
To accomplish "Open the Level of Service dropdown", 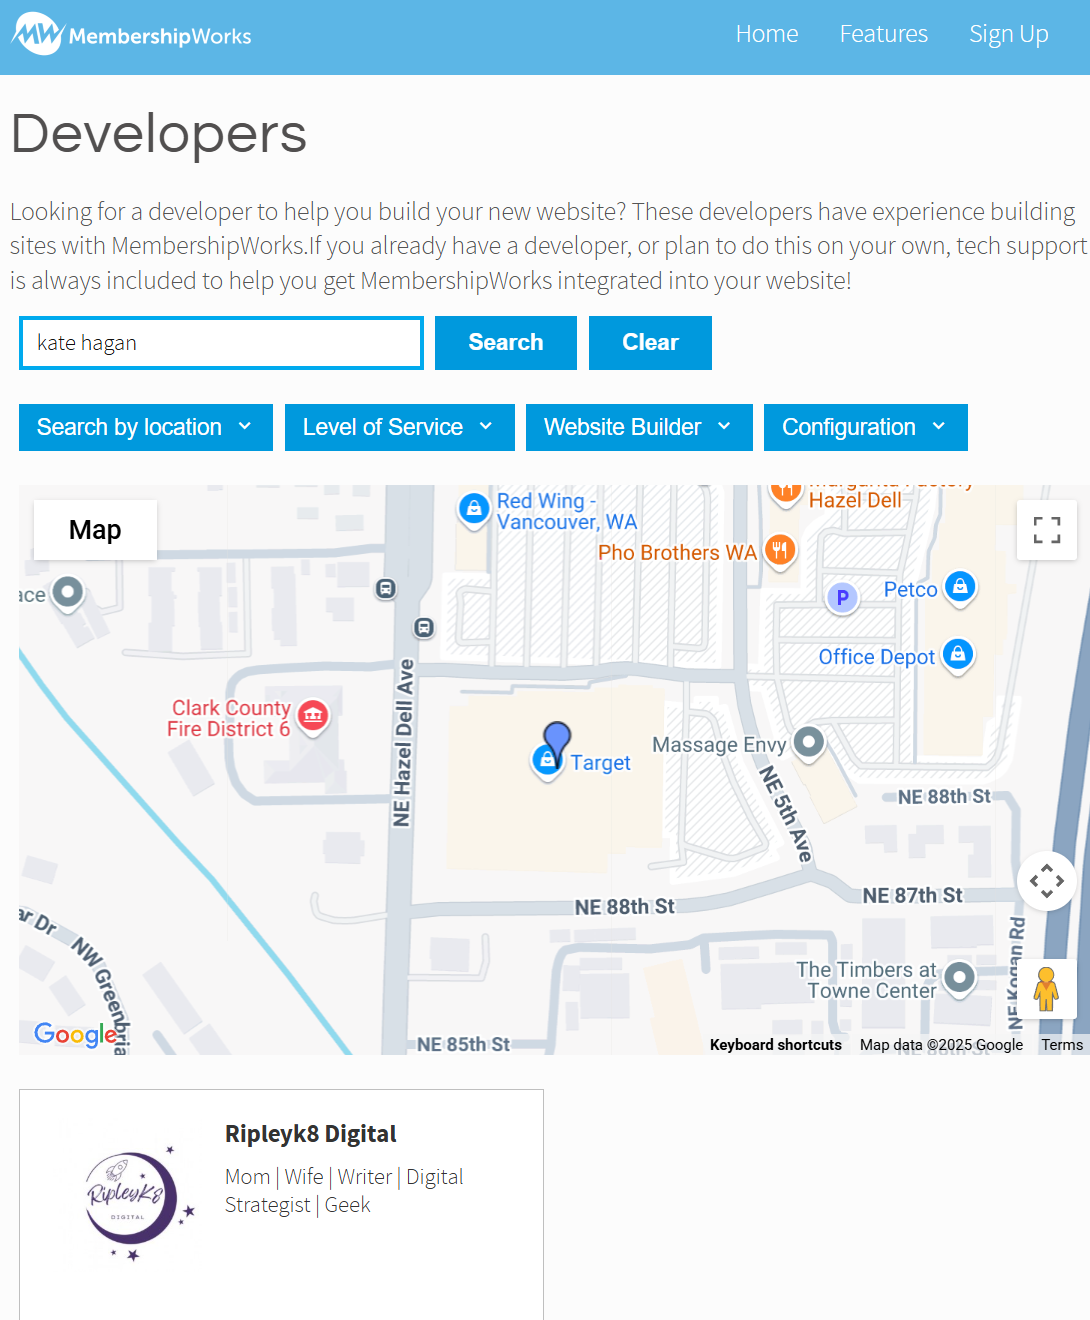I will (400, 427).
